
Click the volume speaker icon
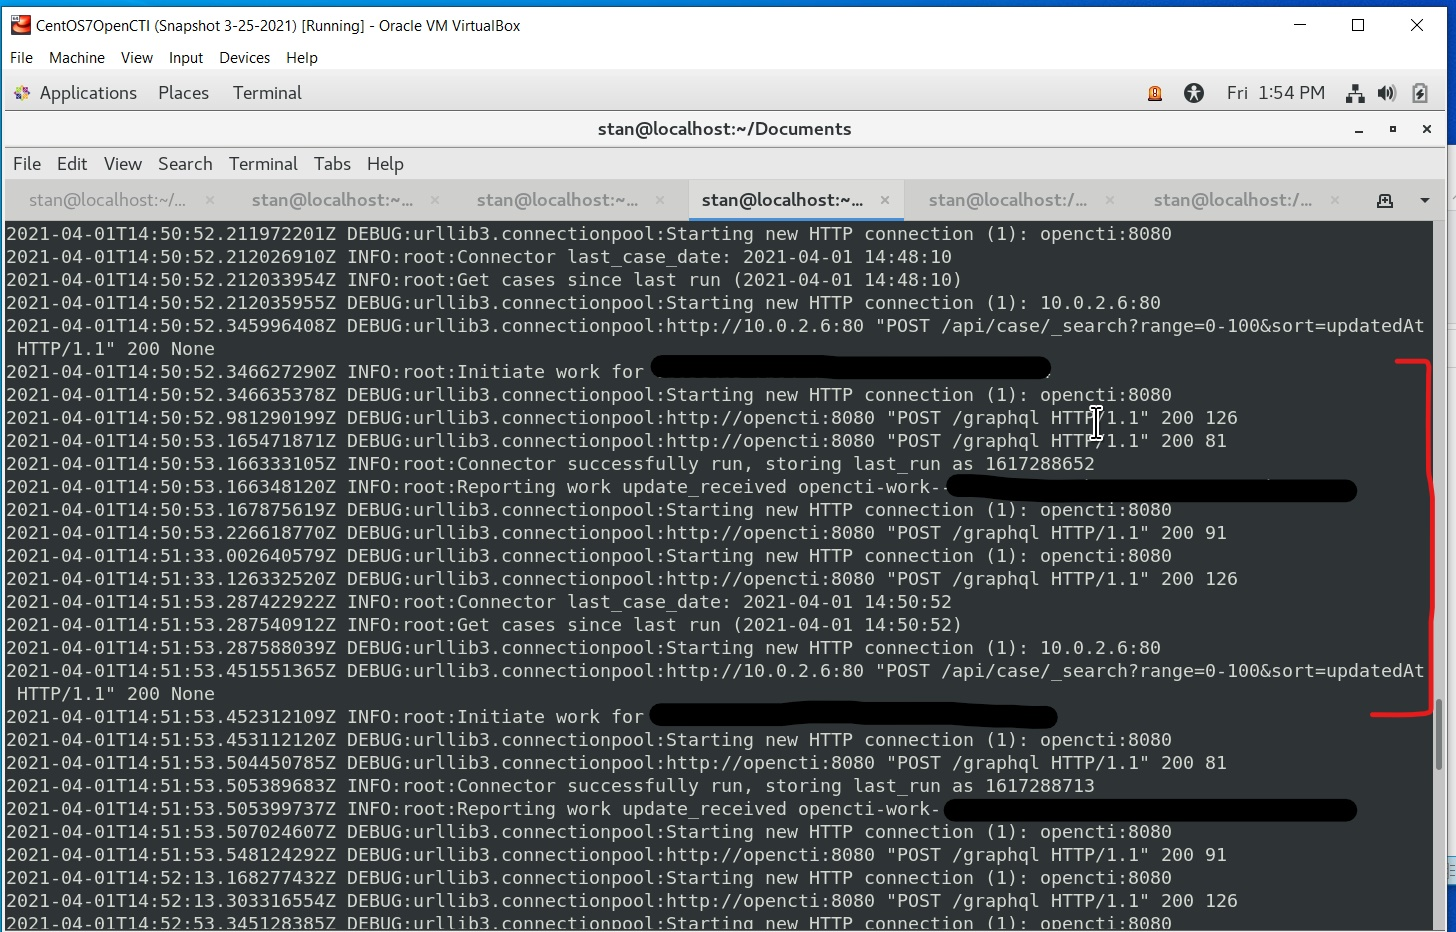point(1387,93)
